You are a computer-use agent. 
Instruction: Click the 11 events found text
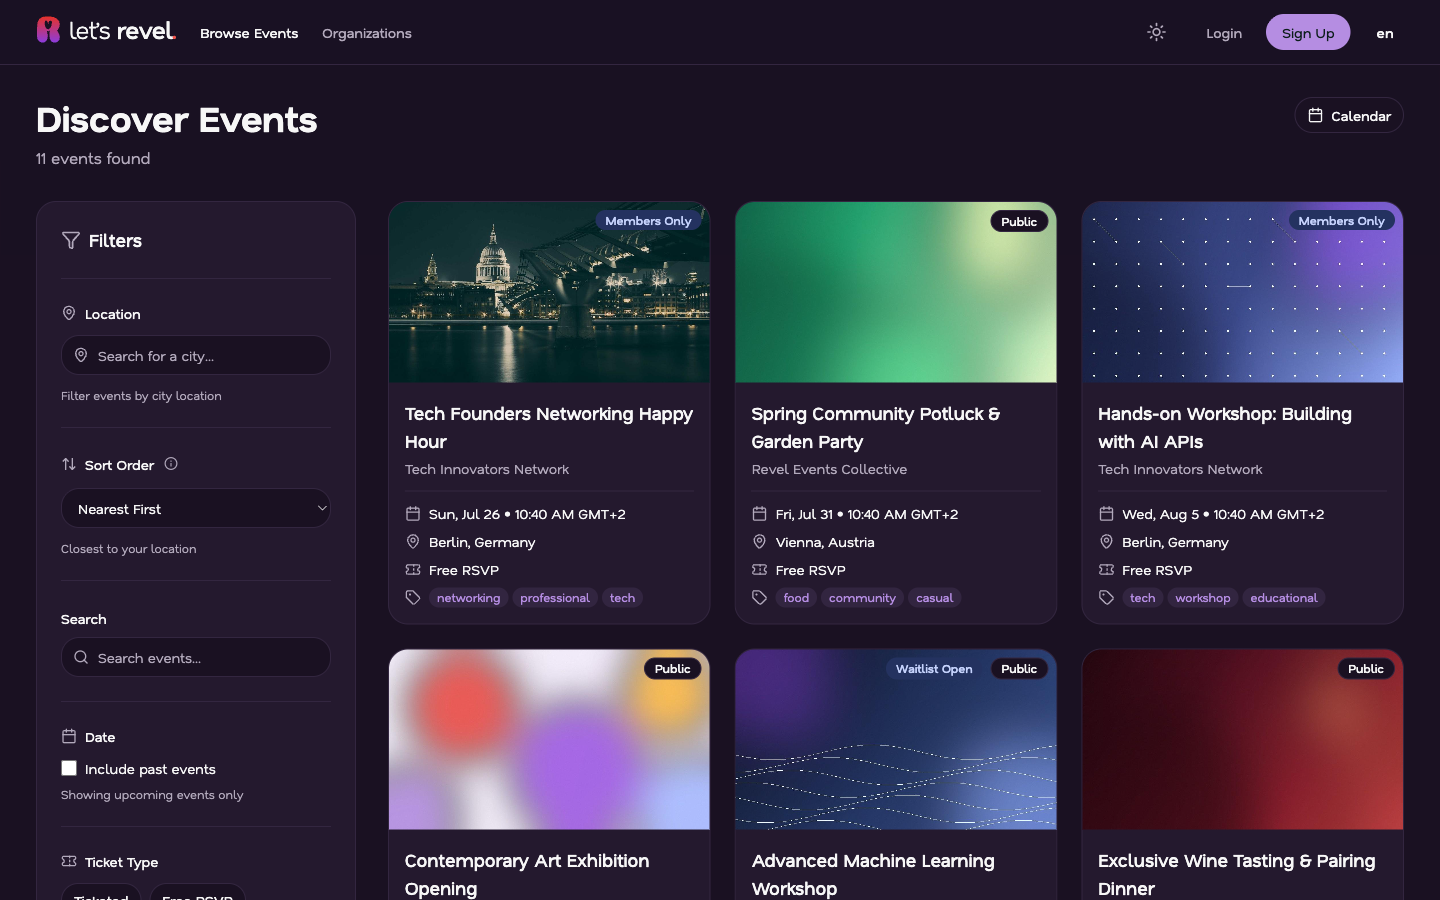coord(93,158)
